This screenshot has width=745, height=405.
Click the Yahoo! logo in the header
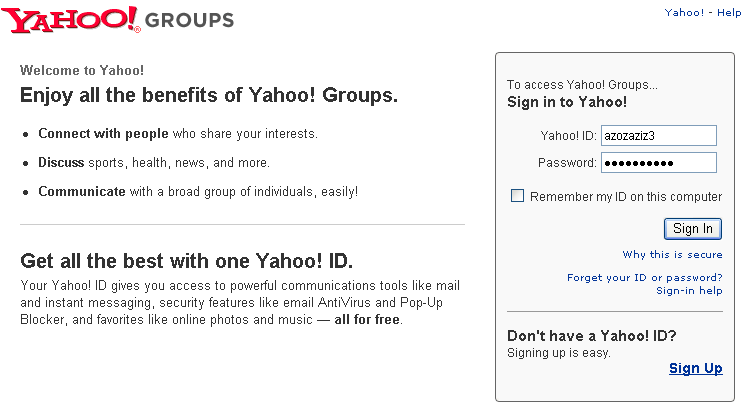pos(73,18)
